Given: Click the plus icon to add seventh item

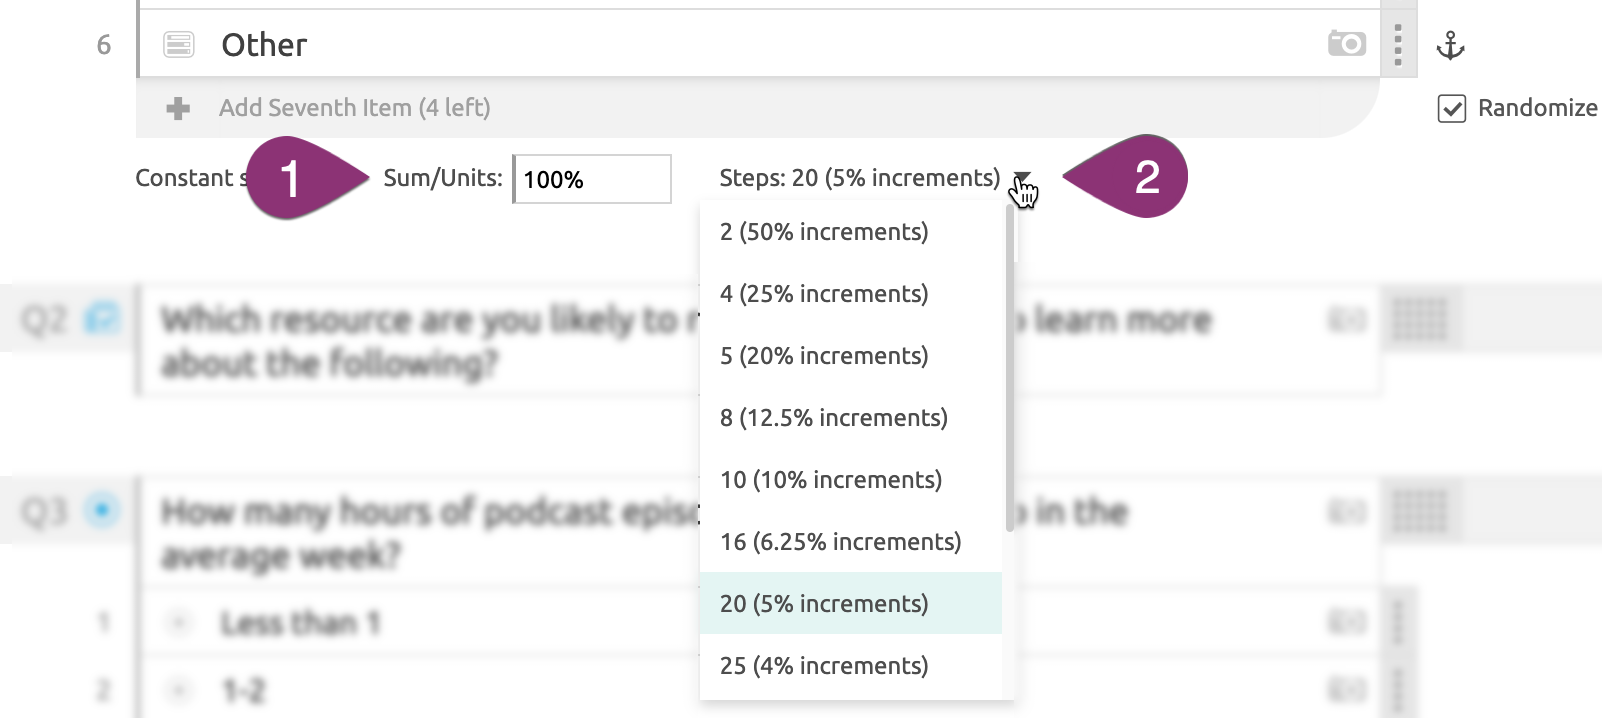Looking at the screenshot, I should point(178,108).
